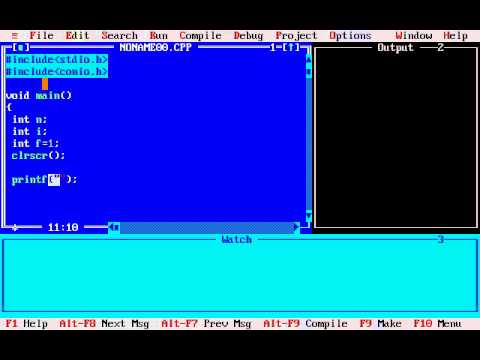Click the Watch window title

click(x=236, y=239)
